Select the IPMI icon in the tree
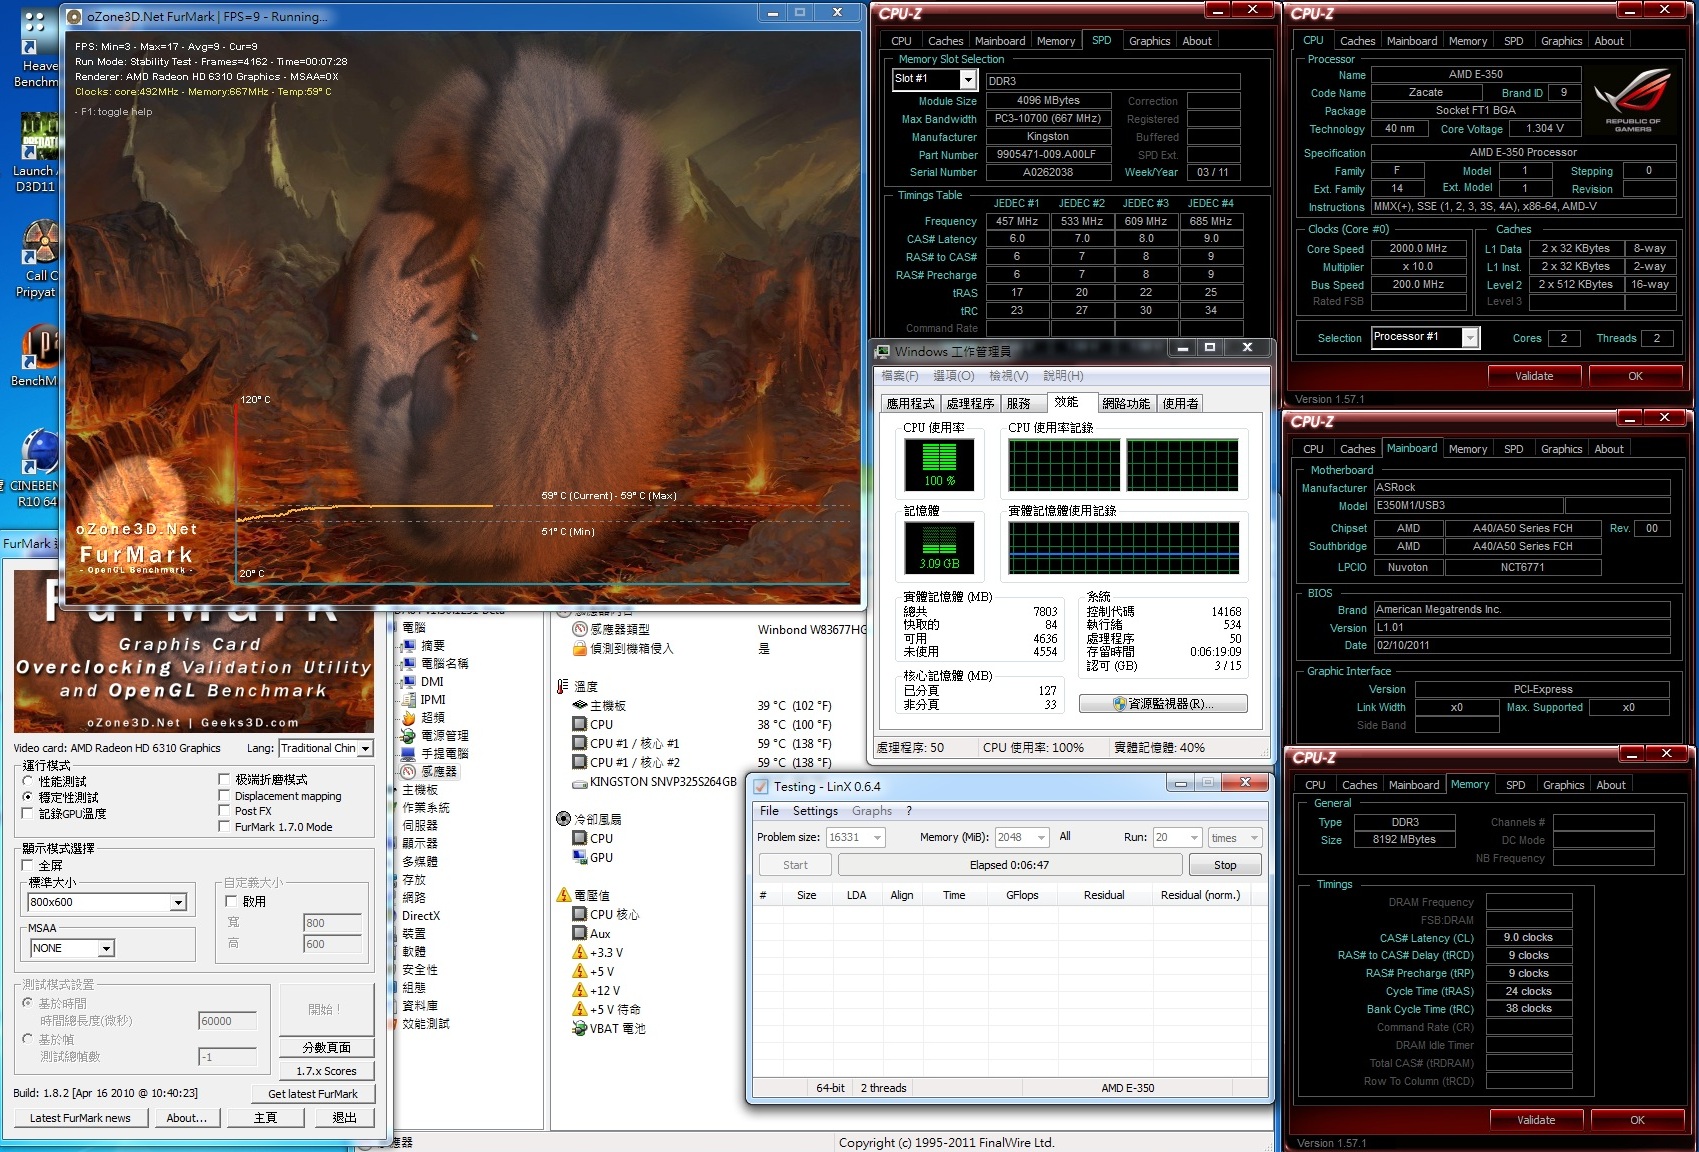 [408, 700]
